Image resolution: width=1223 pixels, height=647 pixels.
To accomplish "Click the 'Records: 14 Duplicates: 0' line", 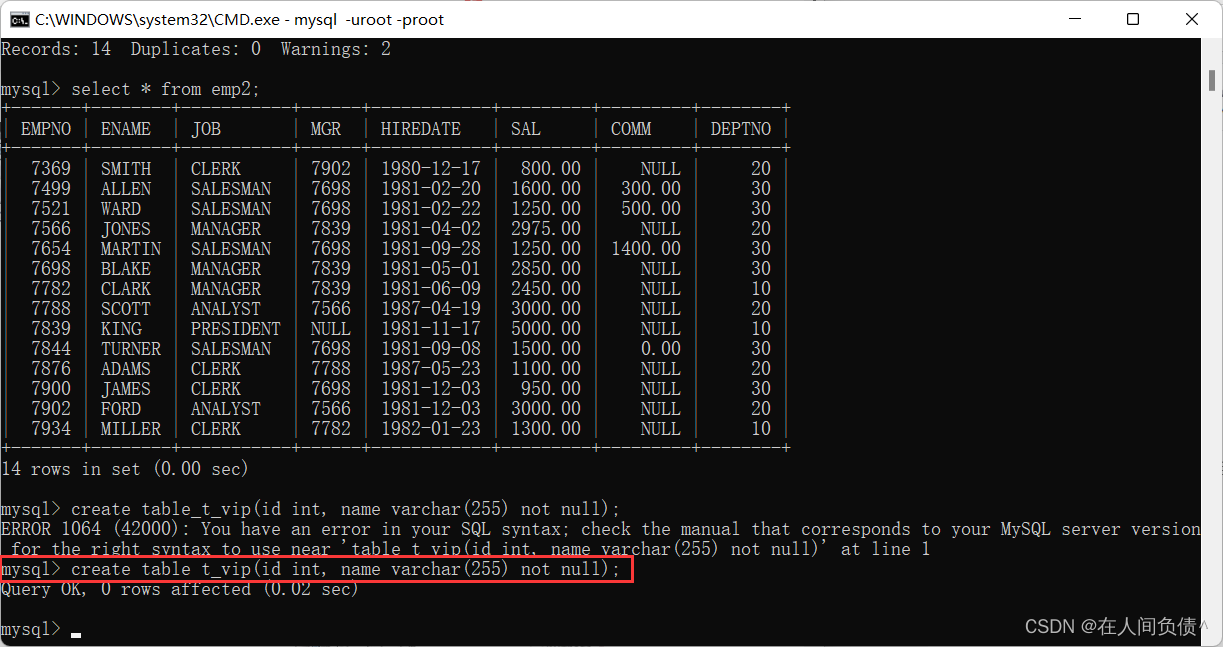I will [x=196, y=49].
